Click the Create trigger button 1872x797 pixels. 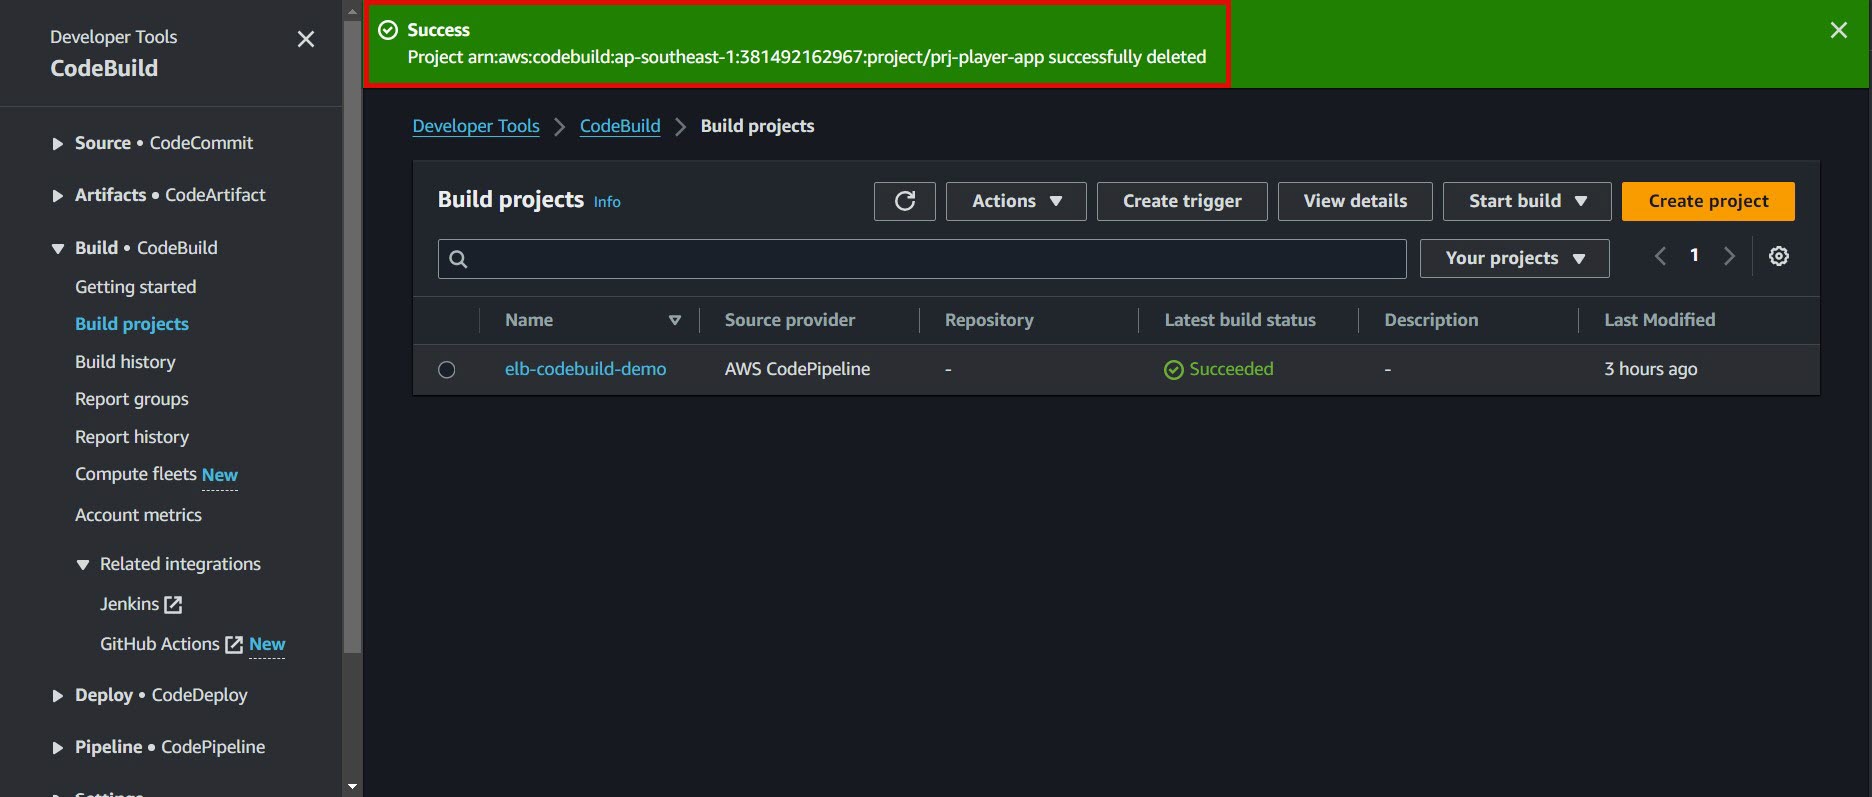[1182, 201]
